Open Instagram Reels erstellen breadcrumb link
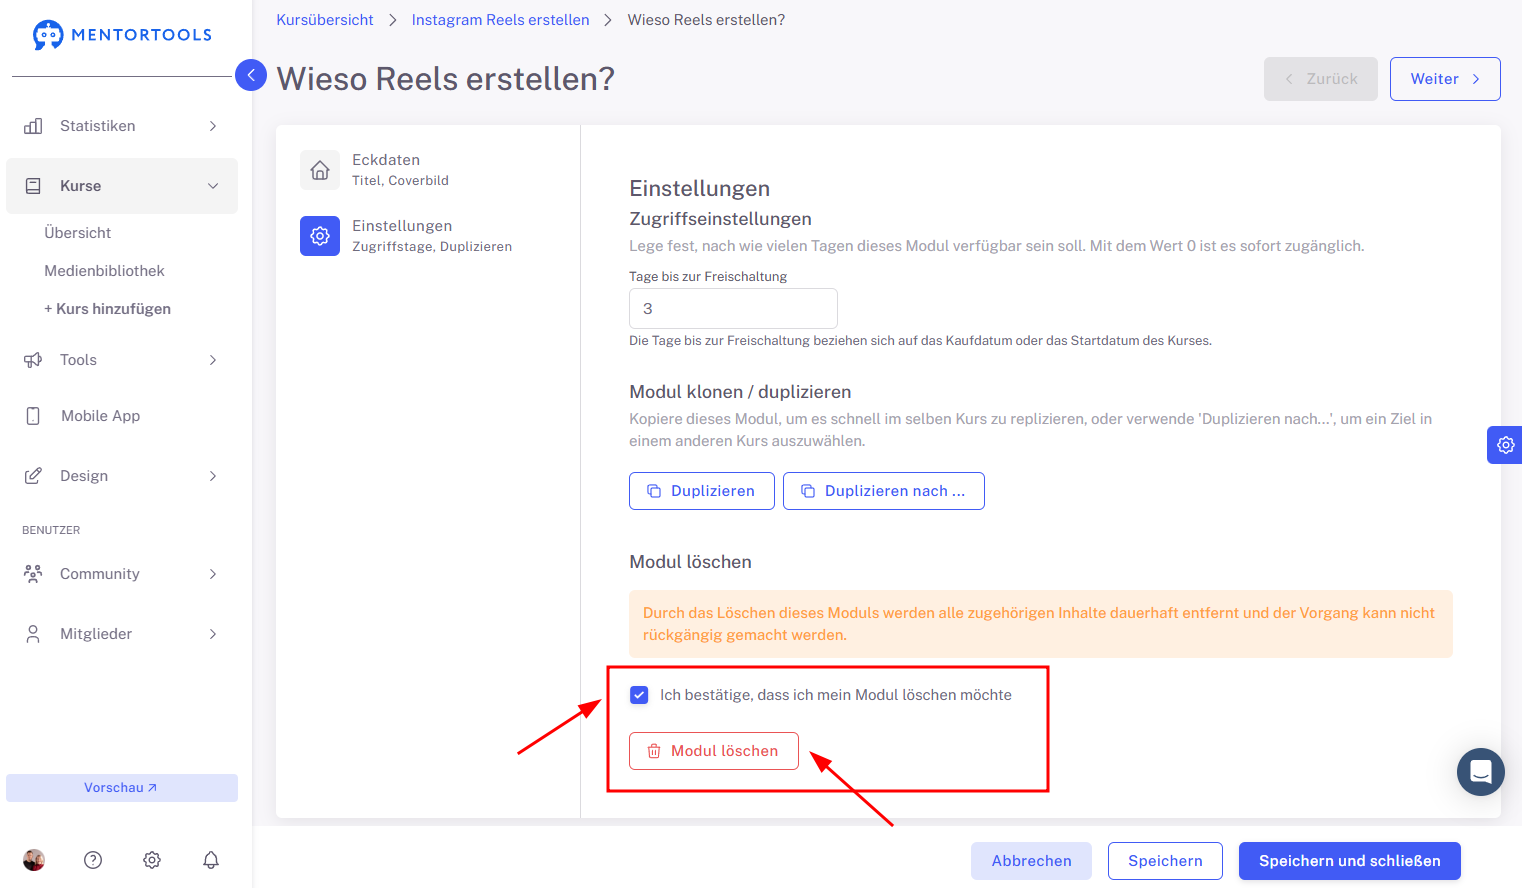This screenshot has height=888, width=1522. point(500,20)
